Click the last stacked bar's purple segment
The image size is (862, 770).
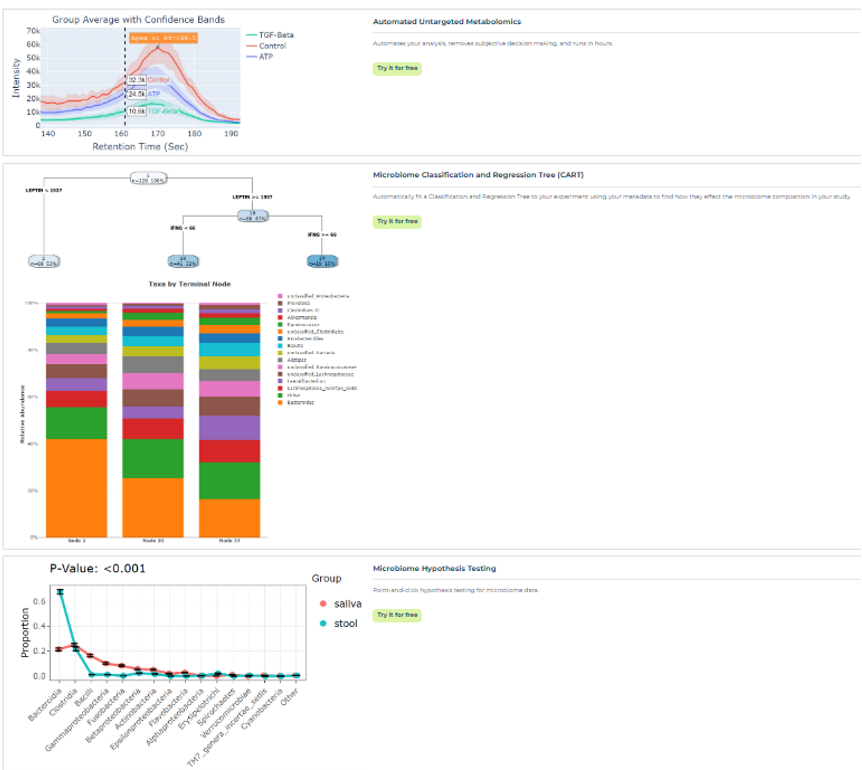[229, 428]
